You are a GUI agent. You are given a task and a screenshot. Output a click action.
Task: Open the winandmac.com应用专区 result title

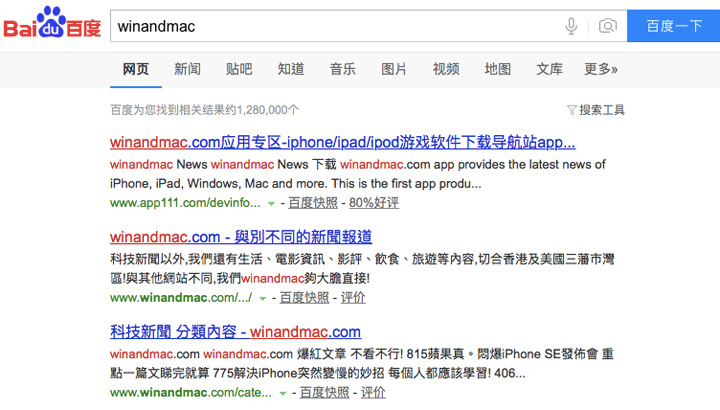click(342, 142)
